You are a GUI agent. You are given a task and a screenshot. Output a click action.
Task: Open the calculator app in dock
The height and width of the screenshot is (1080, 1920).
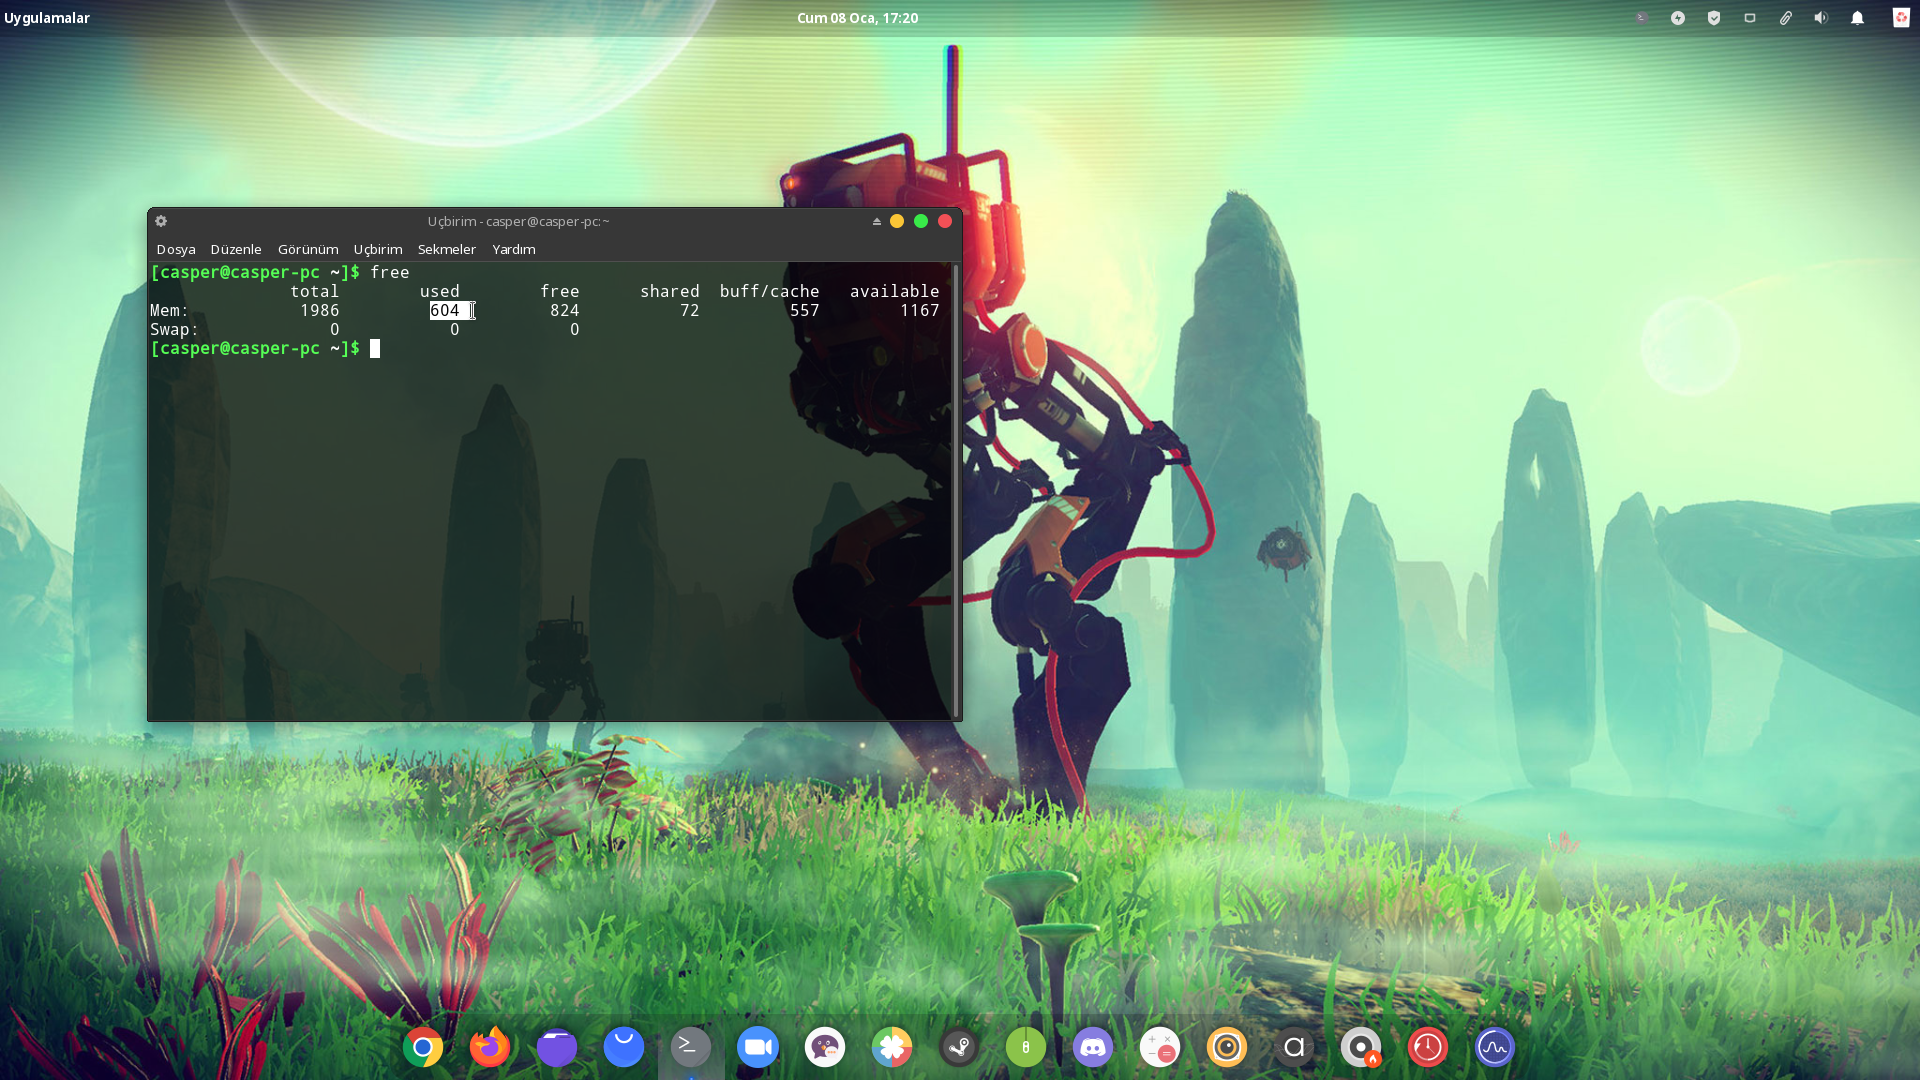(x=1160, y=1047)
